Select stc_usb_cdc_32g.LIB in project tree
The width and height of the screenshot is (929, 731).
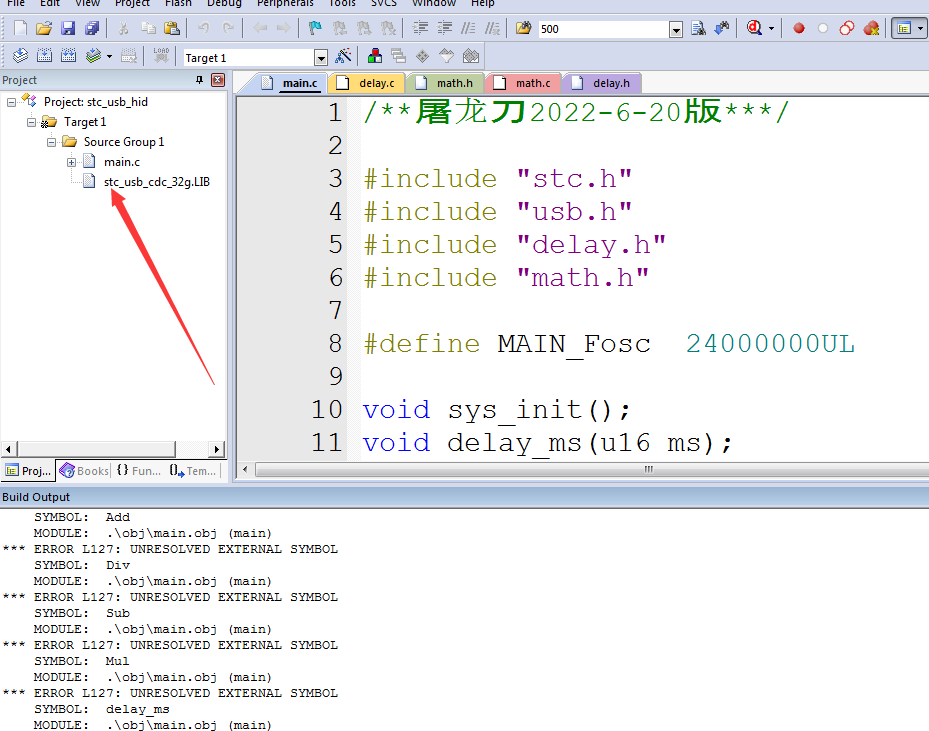[156, 182]
